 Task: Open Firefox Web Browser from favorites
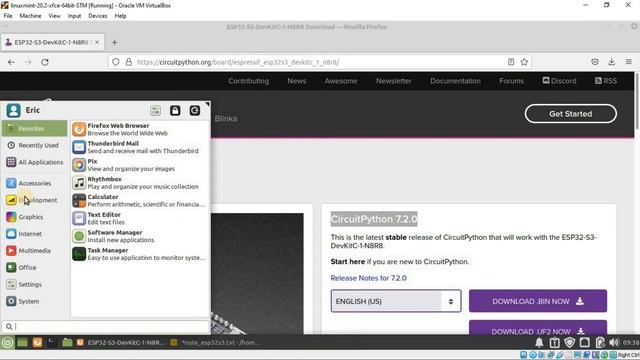[140, 129]
